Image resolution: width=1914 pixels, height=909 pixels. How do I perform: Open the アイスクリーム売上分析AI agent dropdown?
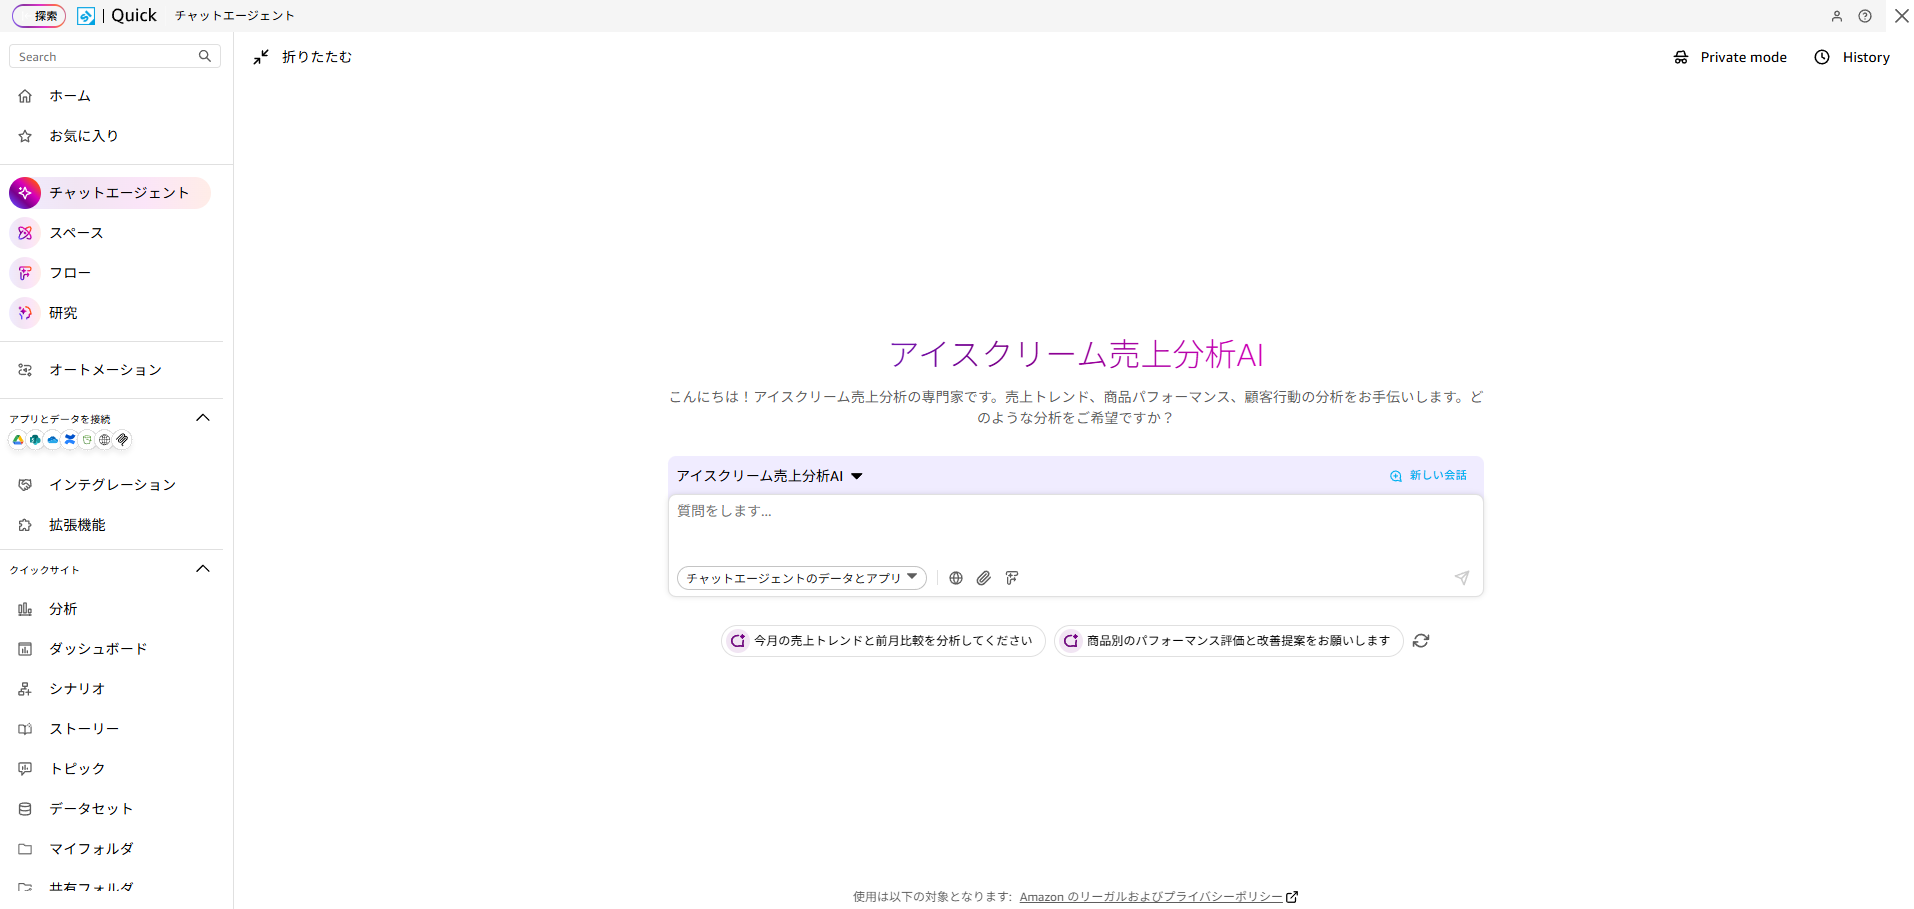pyautogui.click(x=769, y=476)
